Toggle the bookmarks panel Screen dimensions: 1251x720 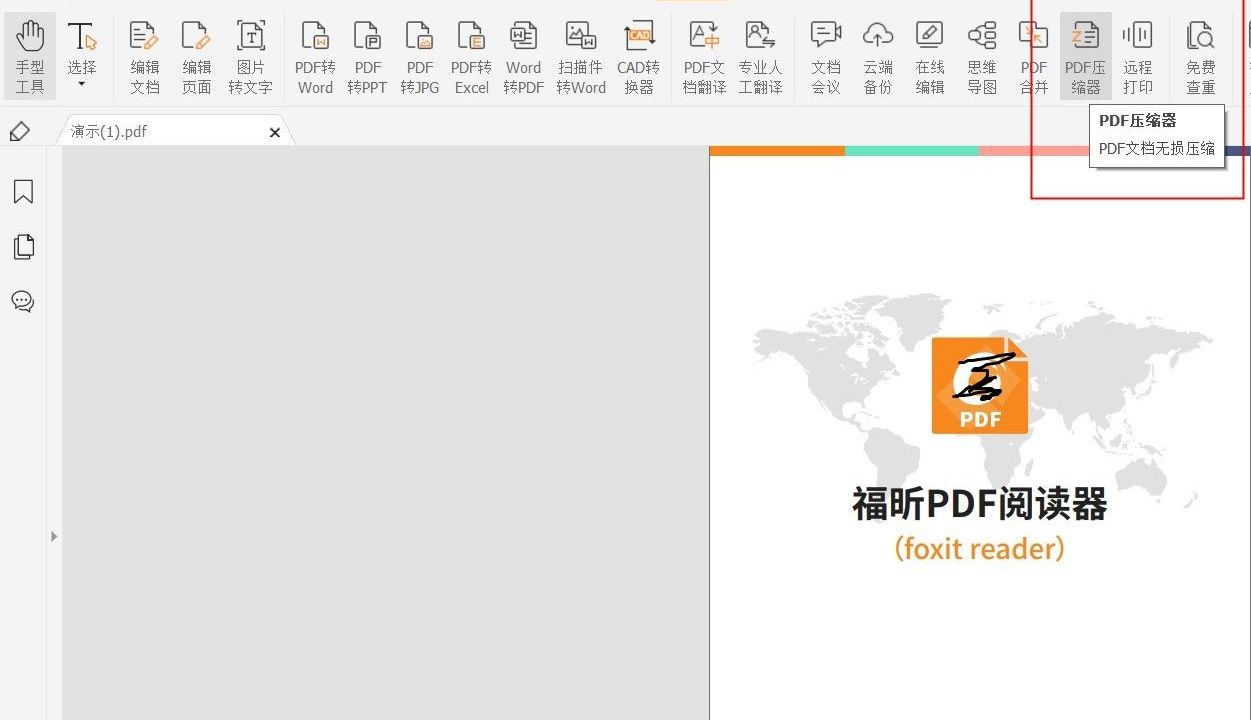point(22,191)
